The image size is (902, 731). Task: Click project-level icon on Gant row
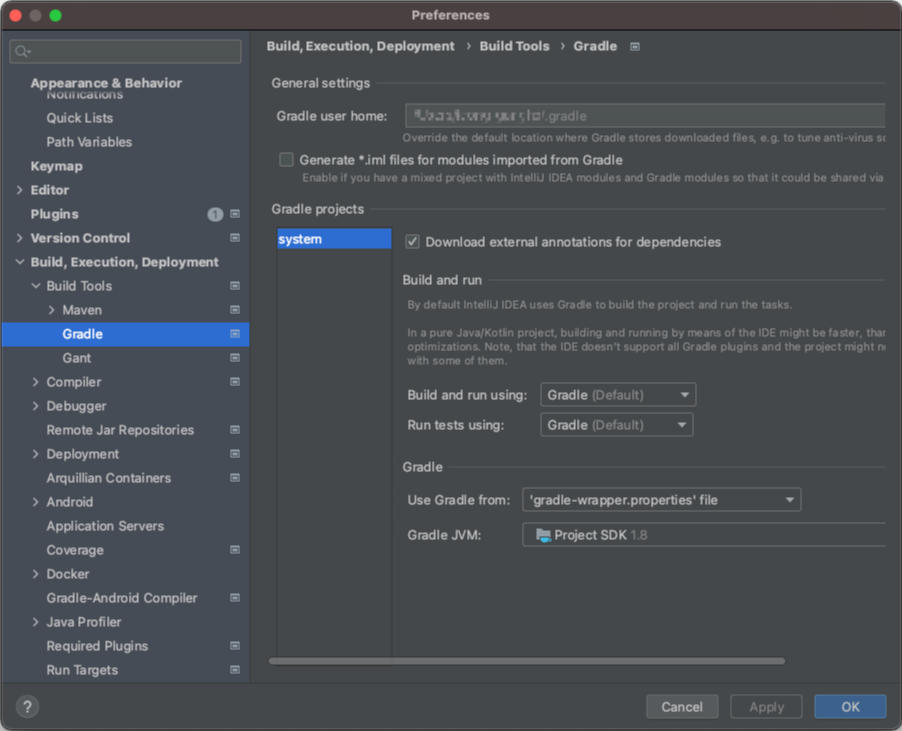tap(235, 358)
